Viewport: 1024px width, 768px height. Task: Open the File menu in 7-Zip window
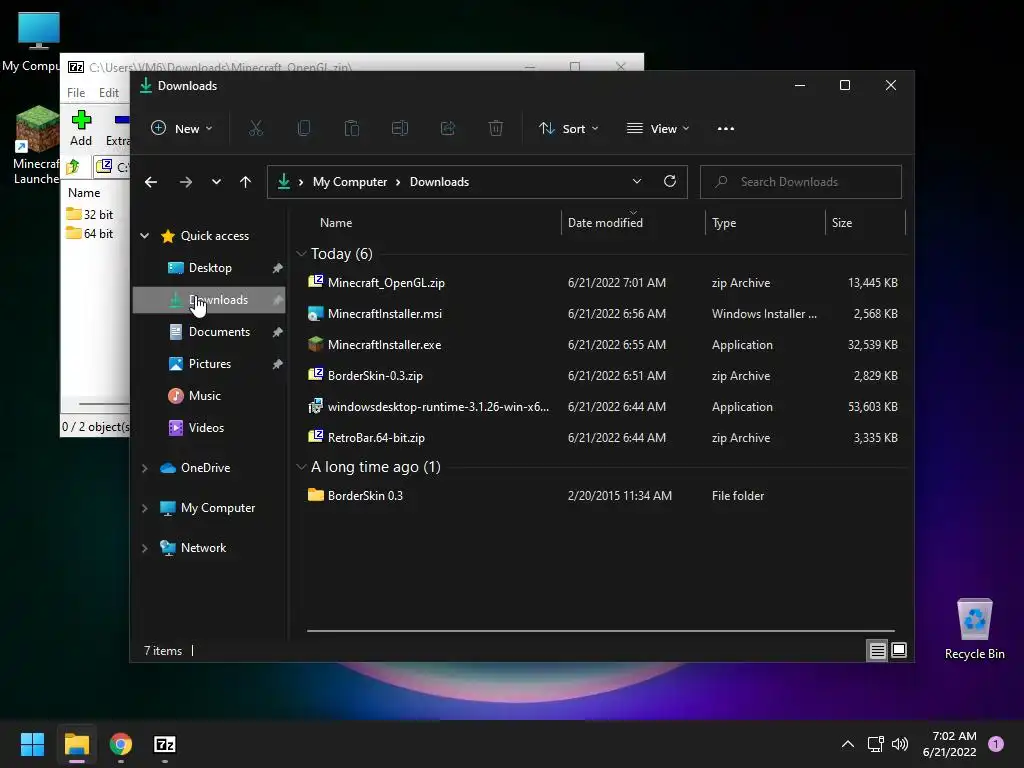76,93
